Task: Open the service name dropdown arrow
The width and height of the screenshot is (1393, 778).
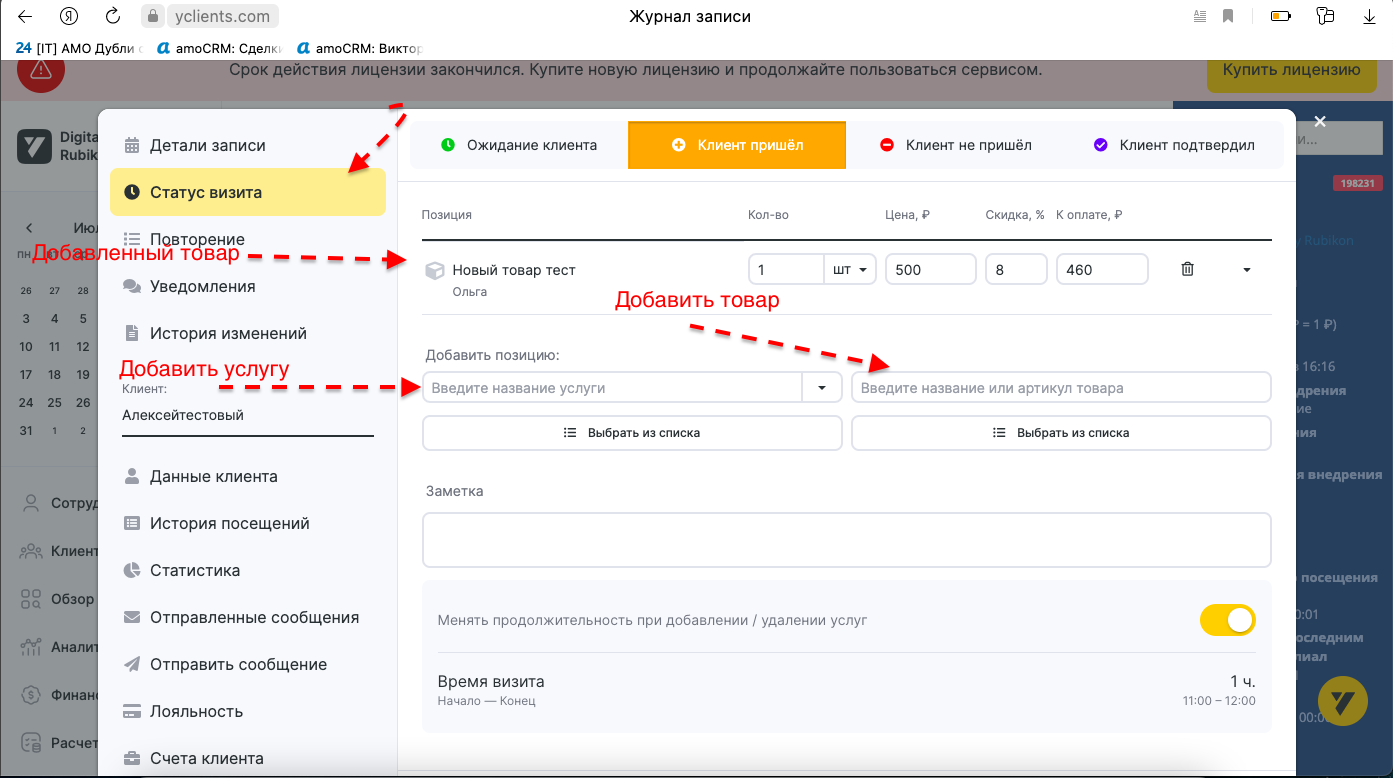Action: (x=822, y=387)
